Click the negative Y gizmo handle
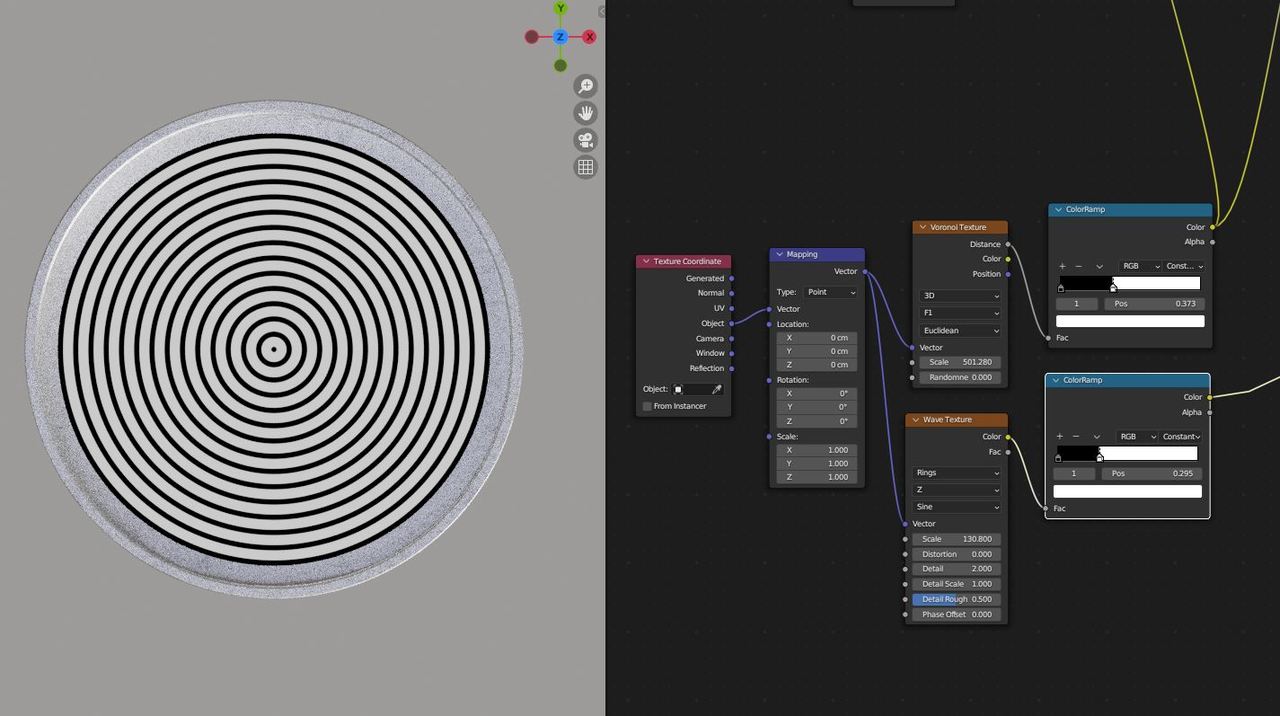 point(560,66)
